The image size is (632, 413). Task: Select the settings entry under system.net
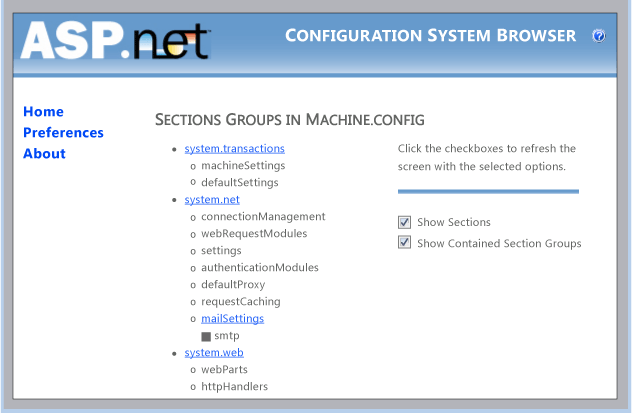221,251
